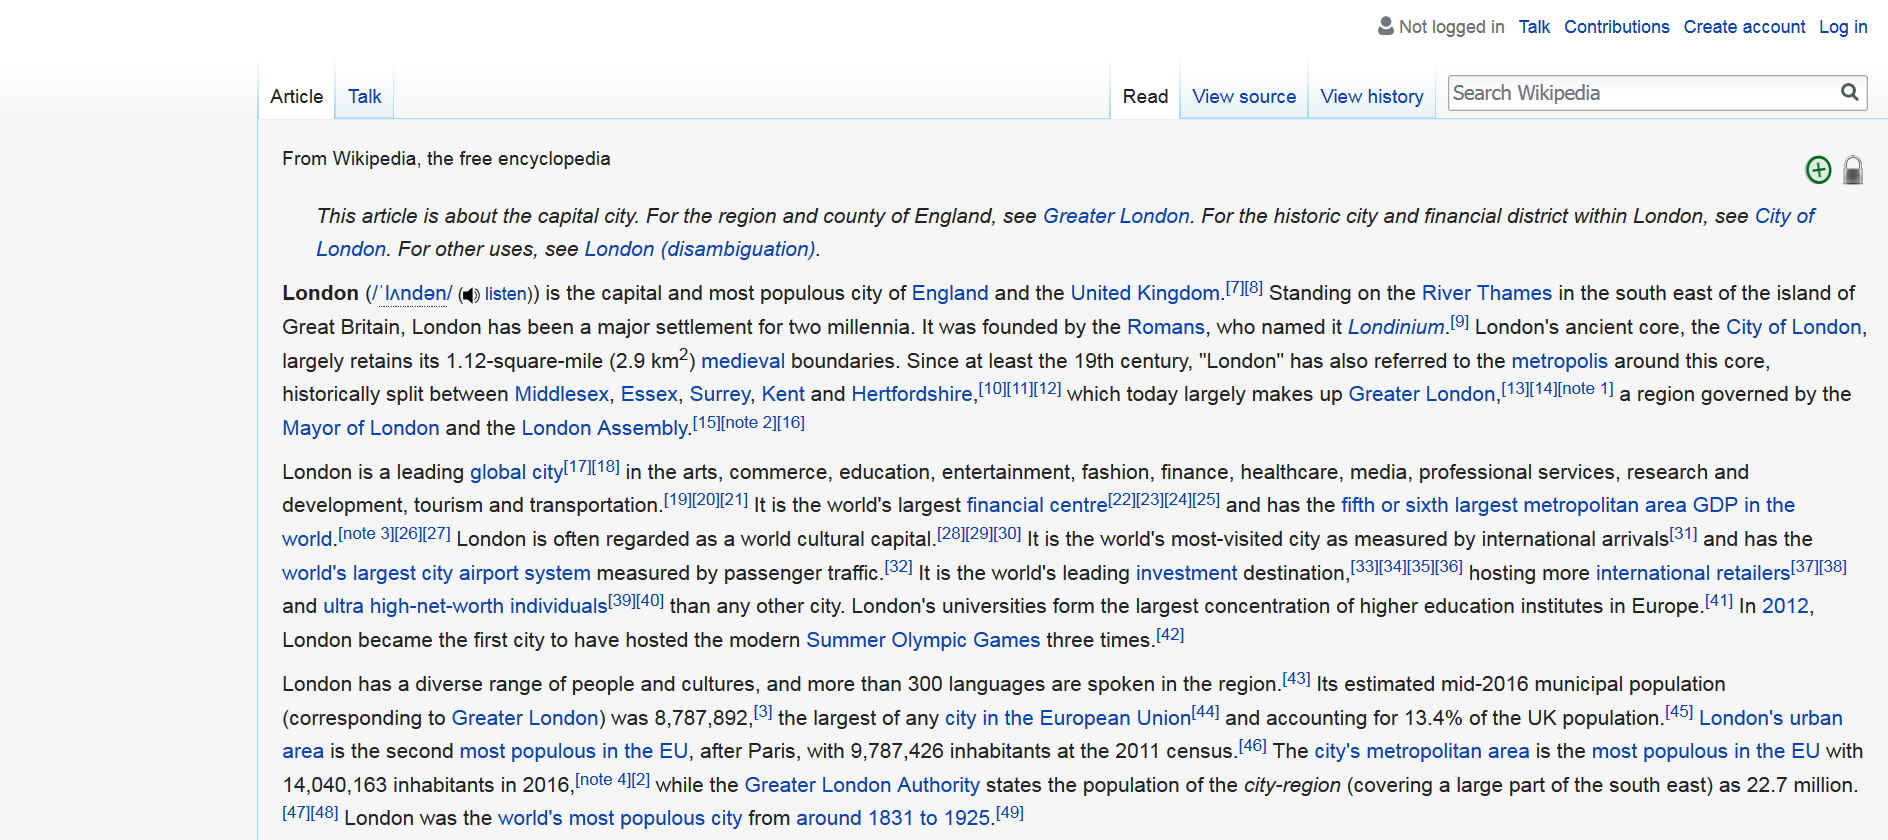Image resolution: width=1888 pixels, height=840 pixels.
Task: Open the Middlesex link
Action: point(561,394)
